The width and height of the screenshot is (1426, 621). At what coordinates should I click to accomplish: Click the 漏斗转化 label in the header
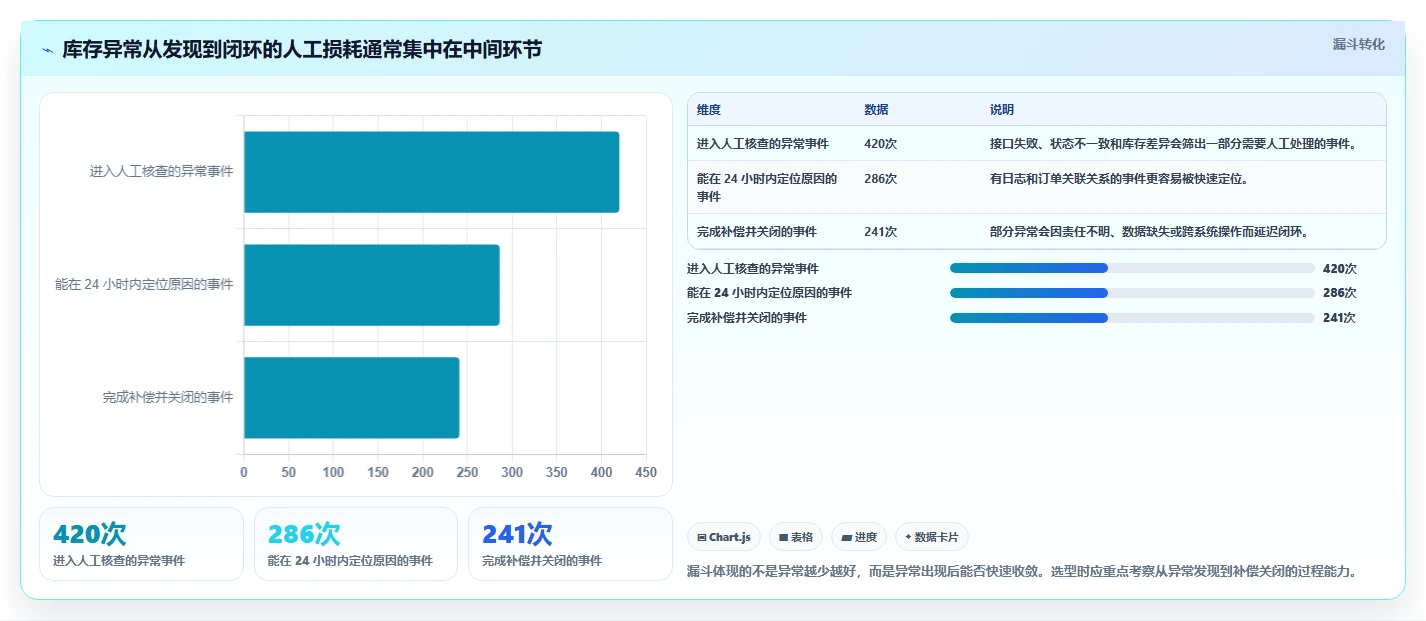point(1359,44)
